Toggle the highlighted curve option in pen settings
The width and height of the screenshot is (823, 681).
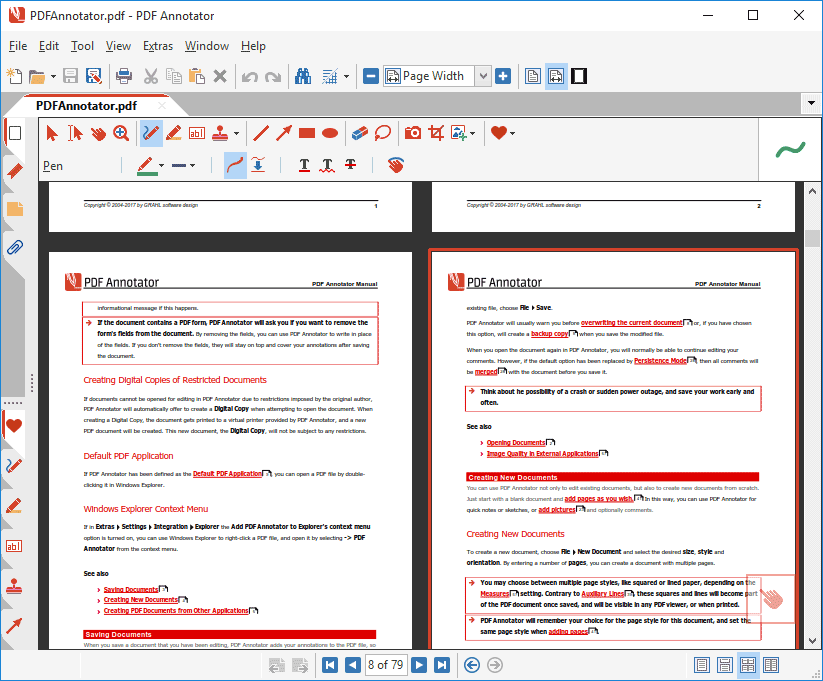click(235, 165)
